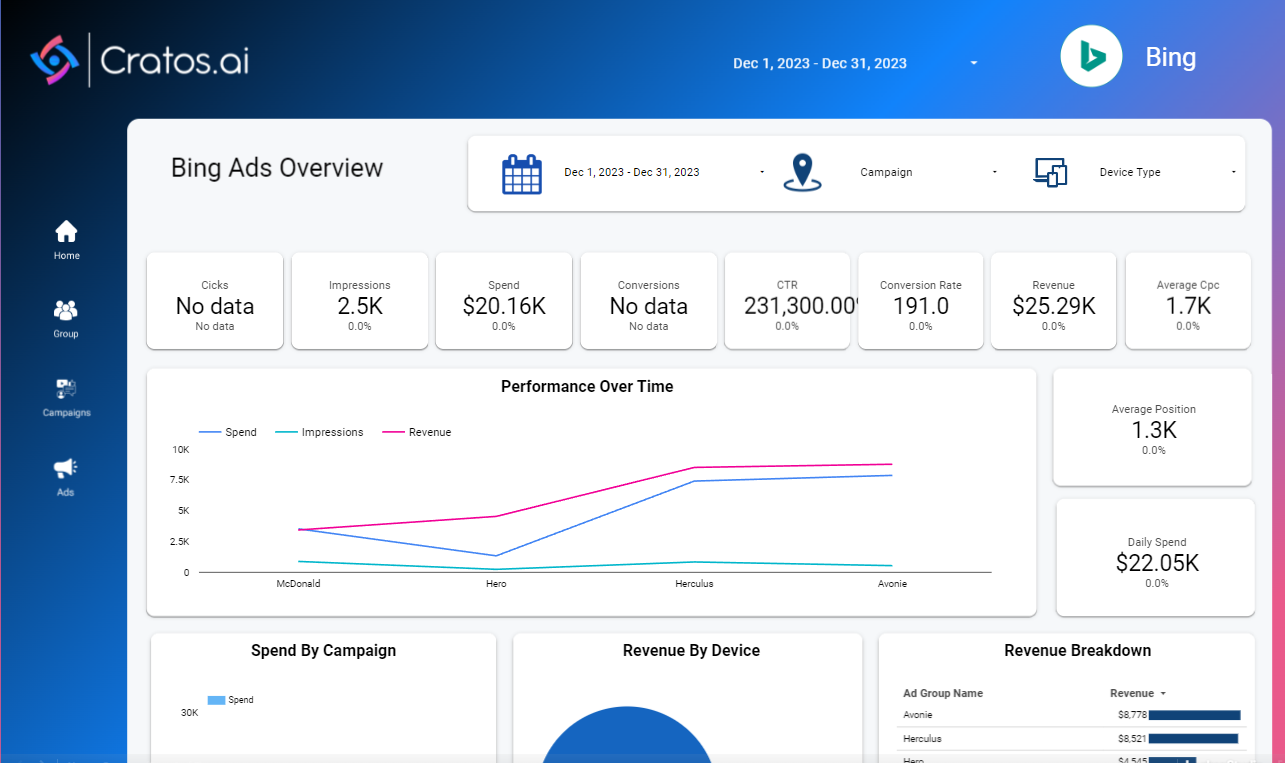The height and width of the screenshot is (763, 1285).
Task: Click the Avonie axis label in chart
Action: click(892, 583)
